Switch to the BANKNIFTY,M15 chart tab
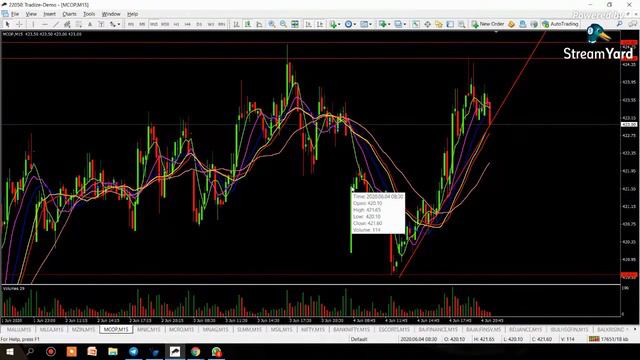This screenshot has height=360, width=640. click(x=351, y=329)
